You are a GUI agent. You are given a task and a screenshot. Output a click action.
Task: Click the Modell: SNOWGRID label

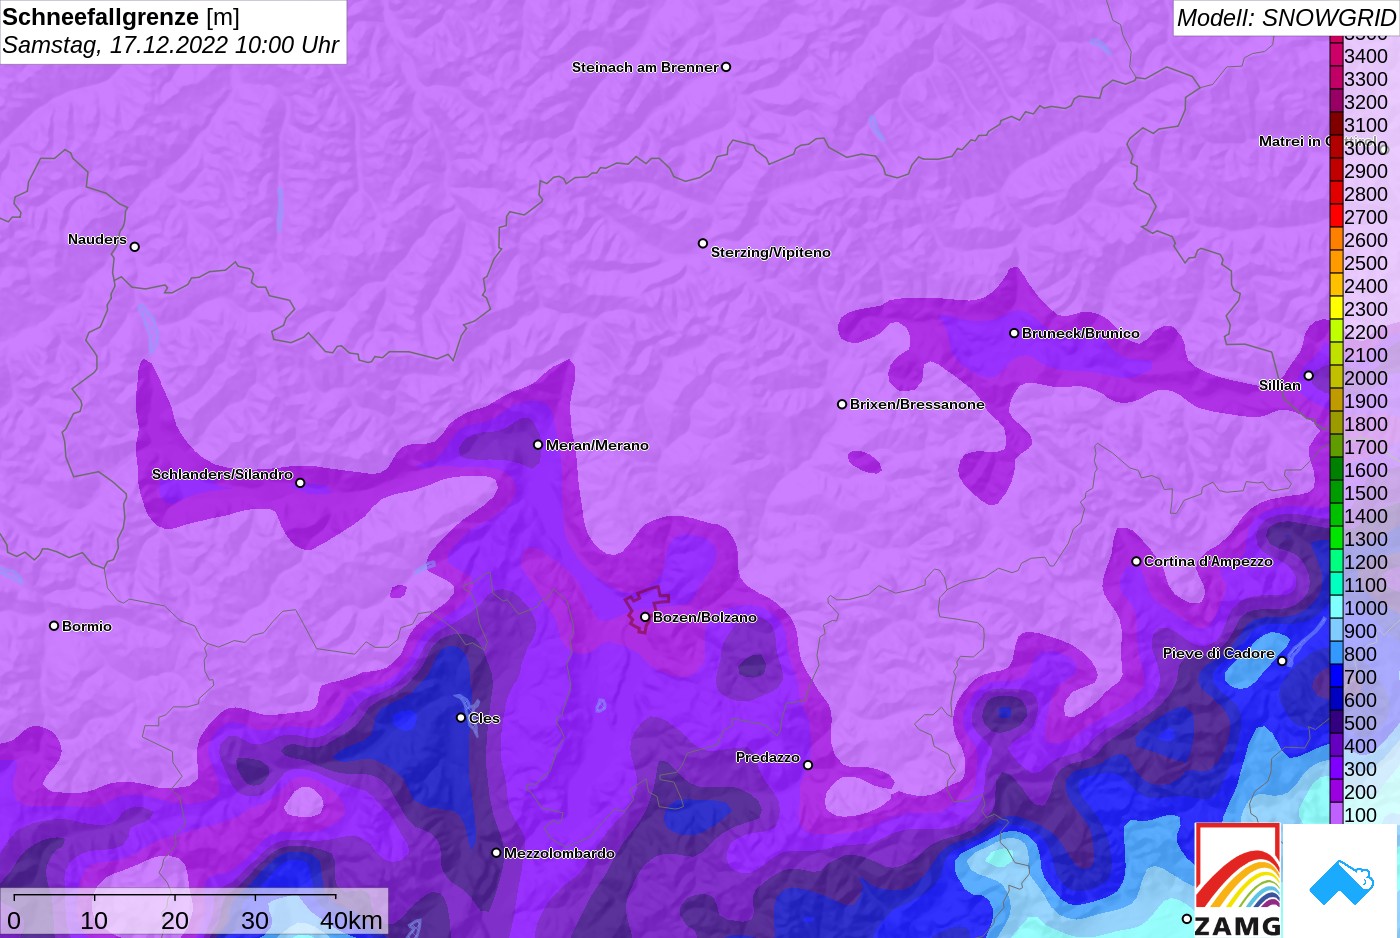coord(1286,18)
